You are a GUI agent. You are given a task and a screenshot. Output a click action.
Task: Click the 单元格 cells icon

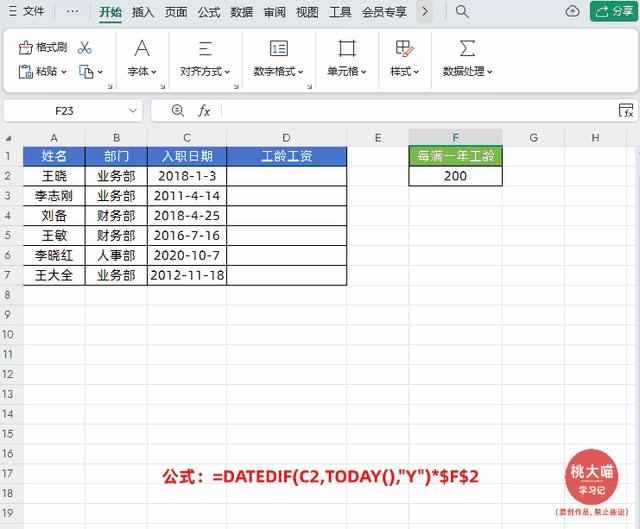(347, 48)
